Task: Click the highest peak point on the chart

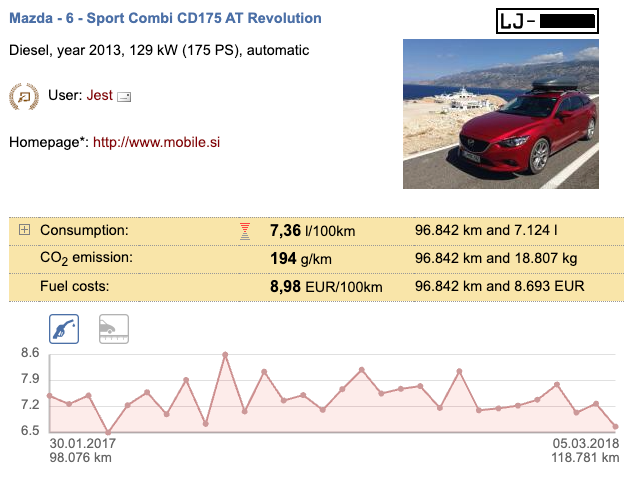Action: pyautogui.click(x=225, y=355)
